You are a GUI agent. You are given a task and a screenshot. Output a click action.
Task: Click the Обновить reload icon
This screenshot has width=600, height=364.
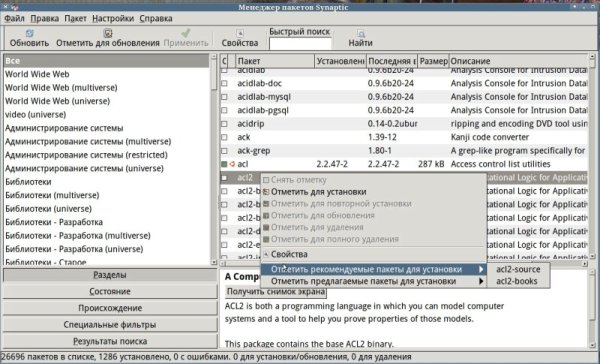pos(29,34)
